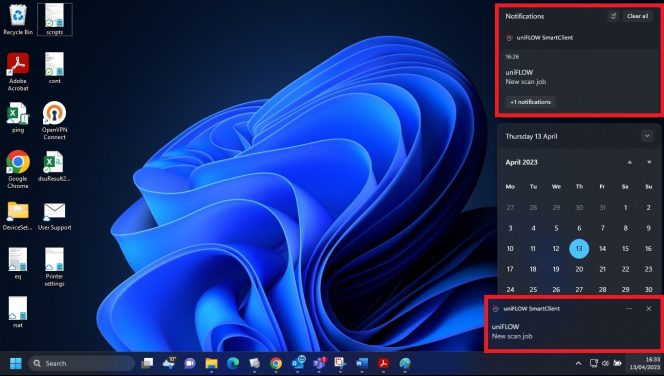Launch Adobe Acrobat from the desktop

tap(18, 72)
